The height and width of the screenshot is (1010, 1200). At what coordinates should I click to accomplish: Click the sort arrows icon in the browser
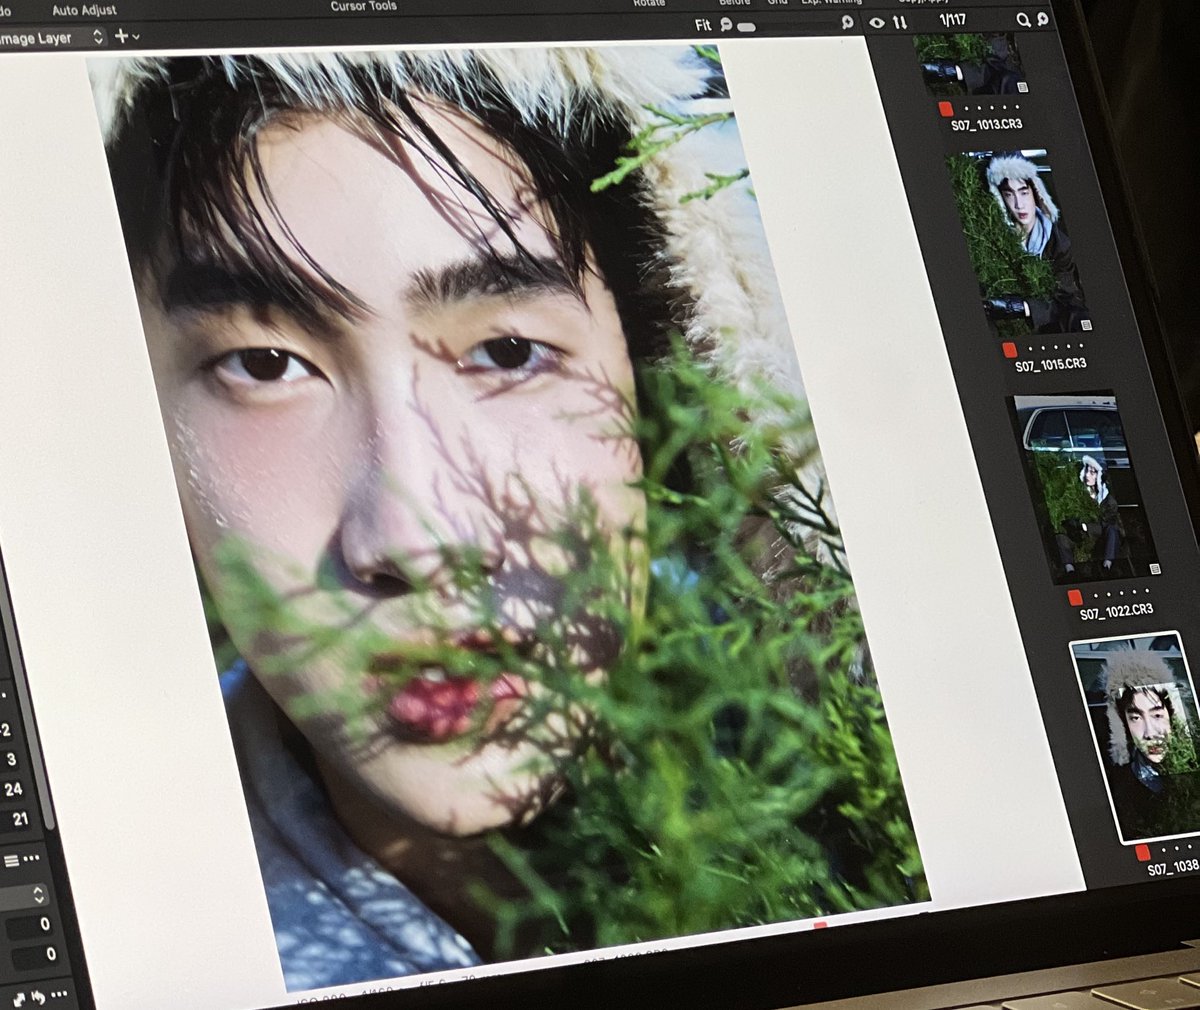tap(900, 22)
